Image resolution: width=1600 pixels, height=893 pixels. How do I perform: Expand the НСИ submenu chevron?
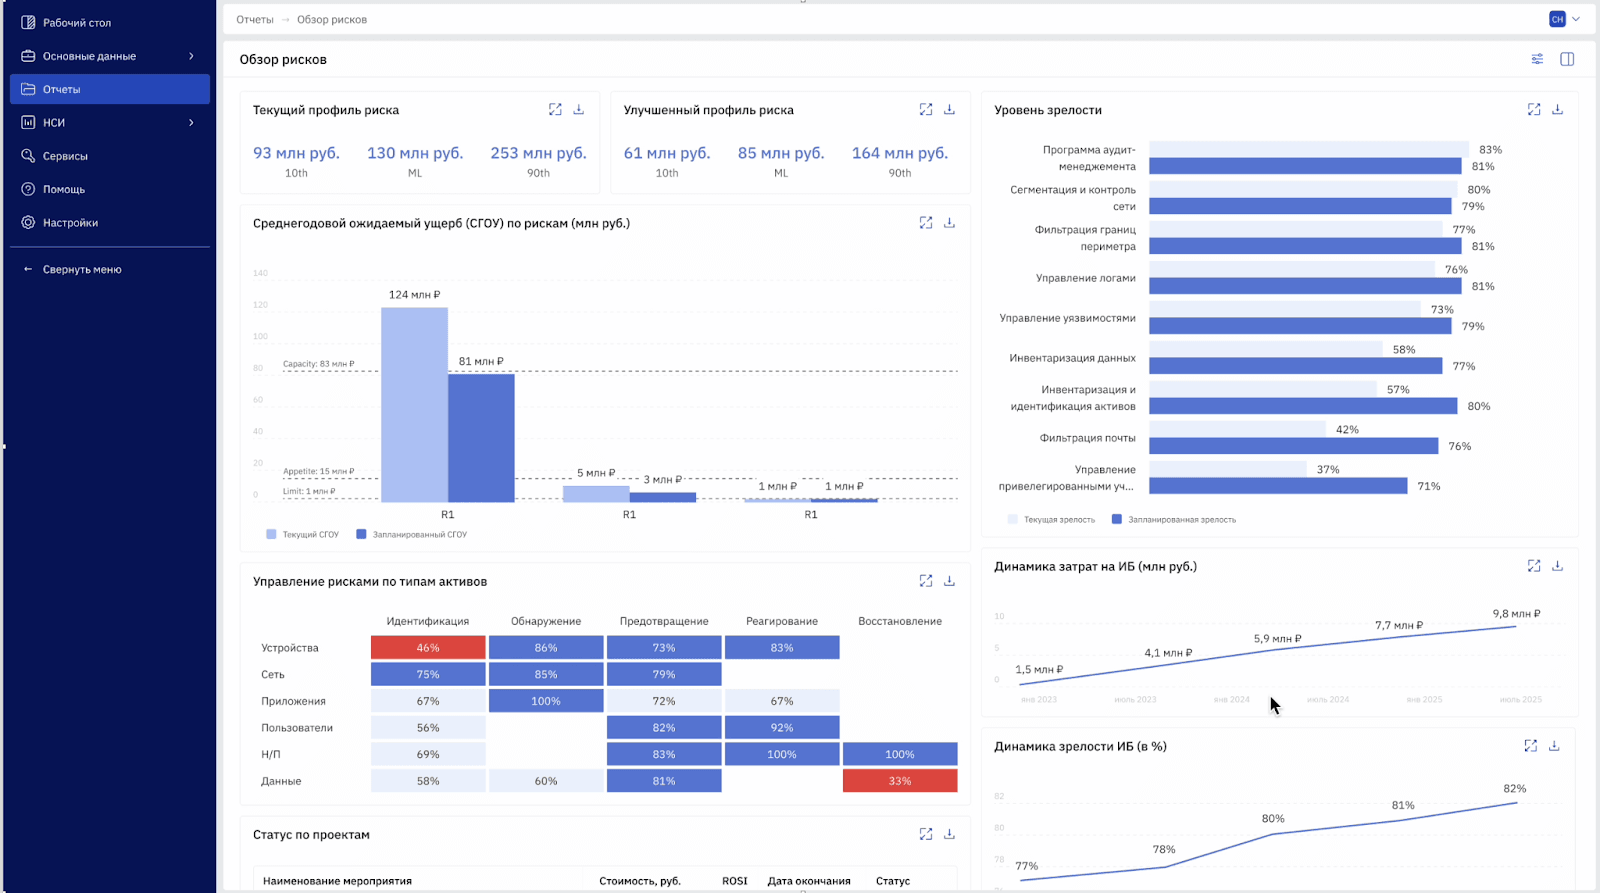click(191, 123)
